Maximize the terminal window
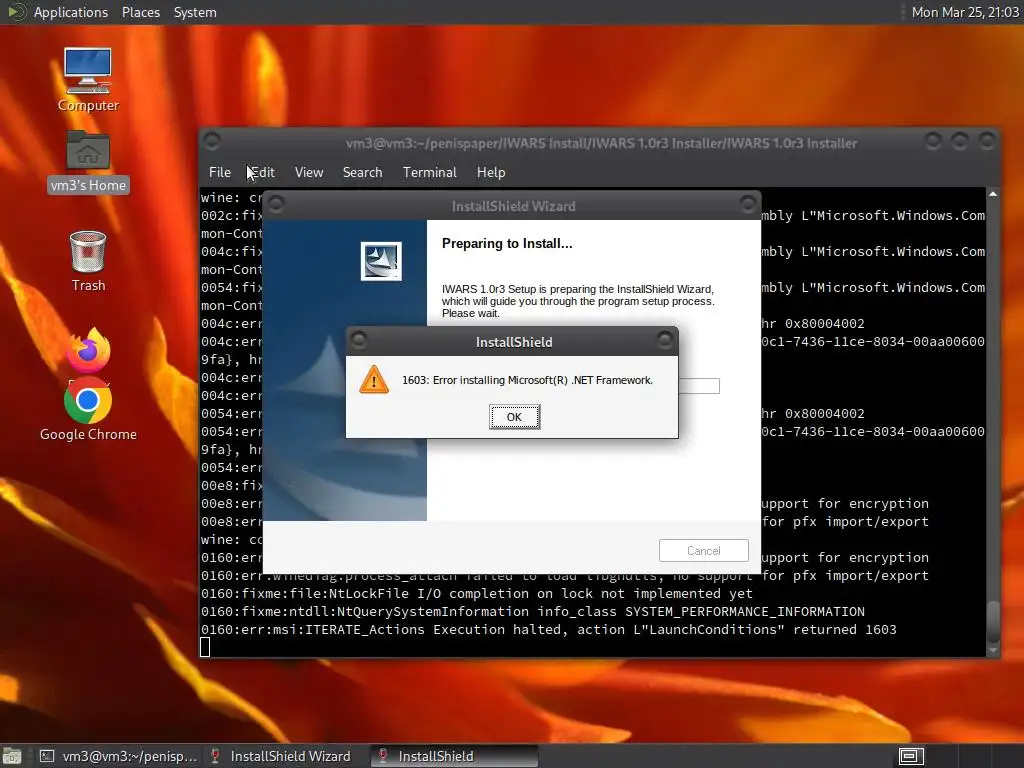The image size is (1024, 768). click(960, 140)
